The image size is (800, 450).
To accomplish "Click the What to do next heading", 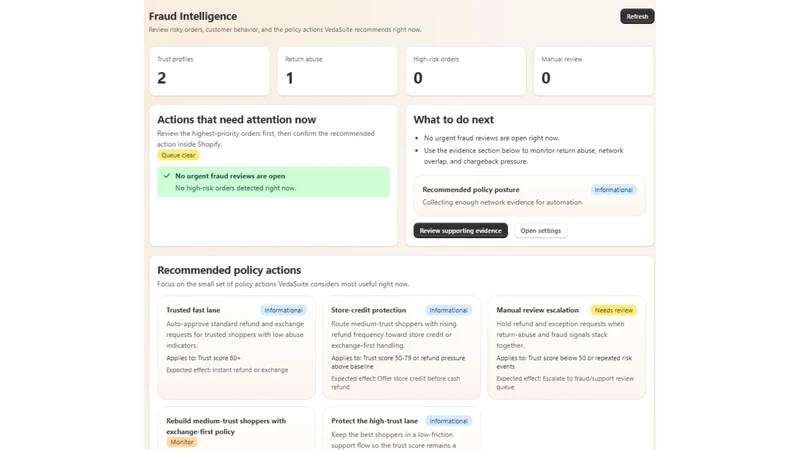I will point(454,119).
